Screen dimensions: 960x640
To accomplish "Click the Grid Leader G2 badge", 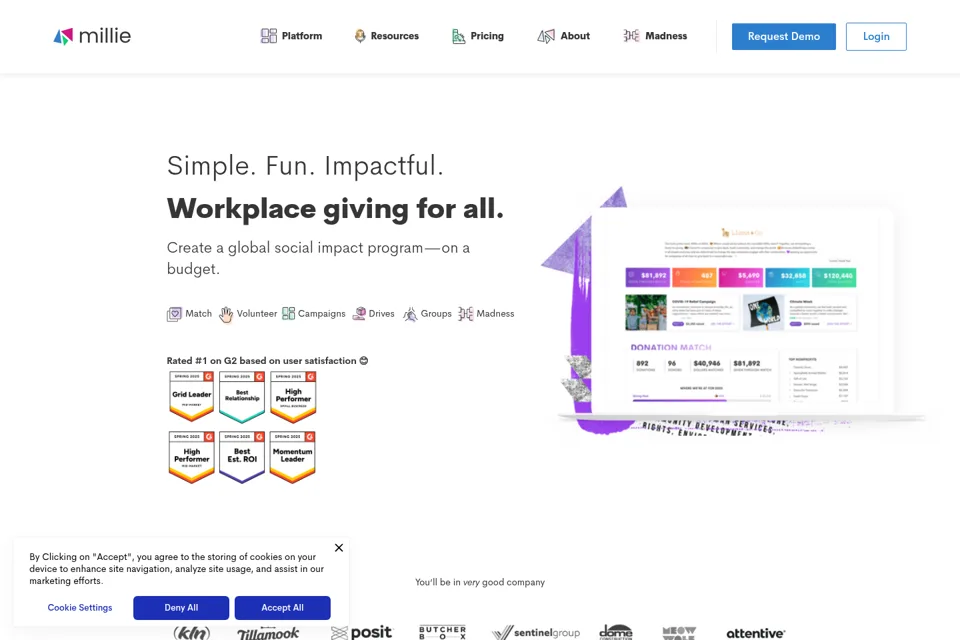I will 192,396.
